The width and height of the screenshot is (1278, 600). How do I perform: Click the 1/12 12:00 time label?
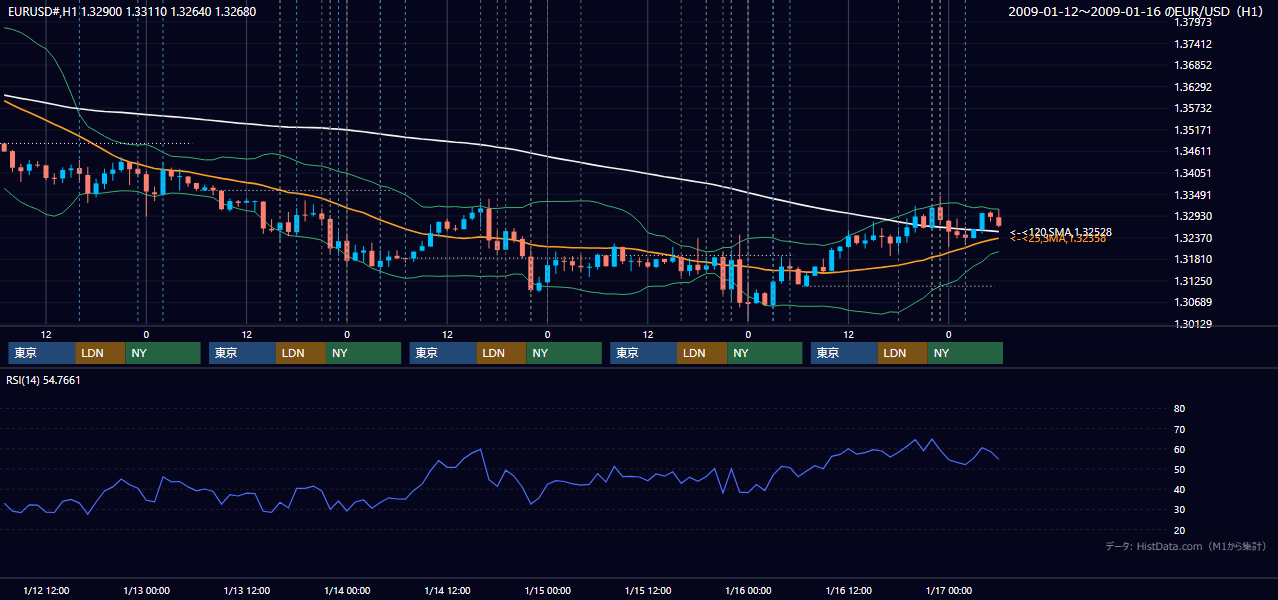[x=46, y=591]
